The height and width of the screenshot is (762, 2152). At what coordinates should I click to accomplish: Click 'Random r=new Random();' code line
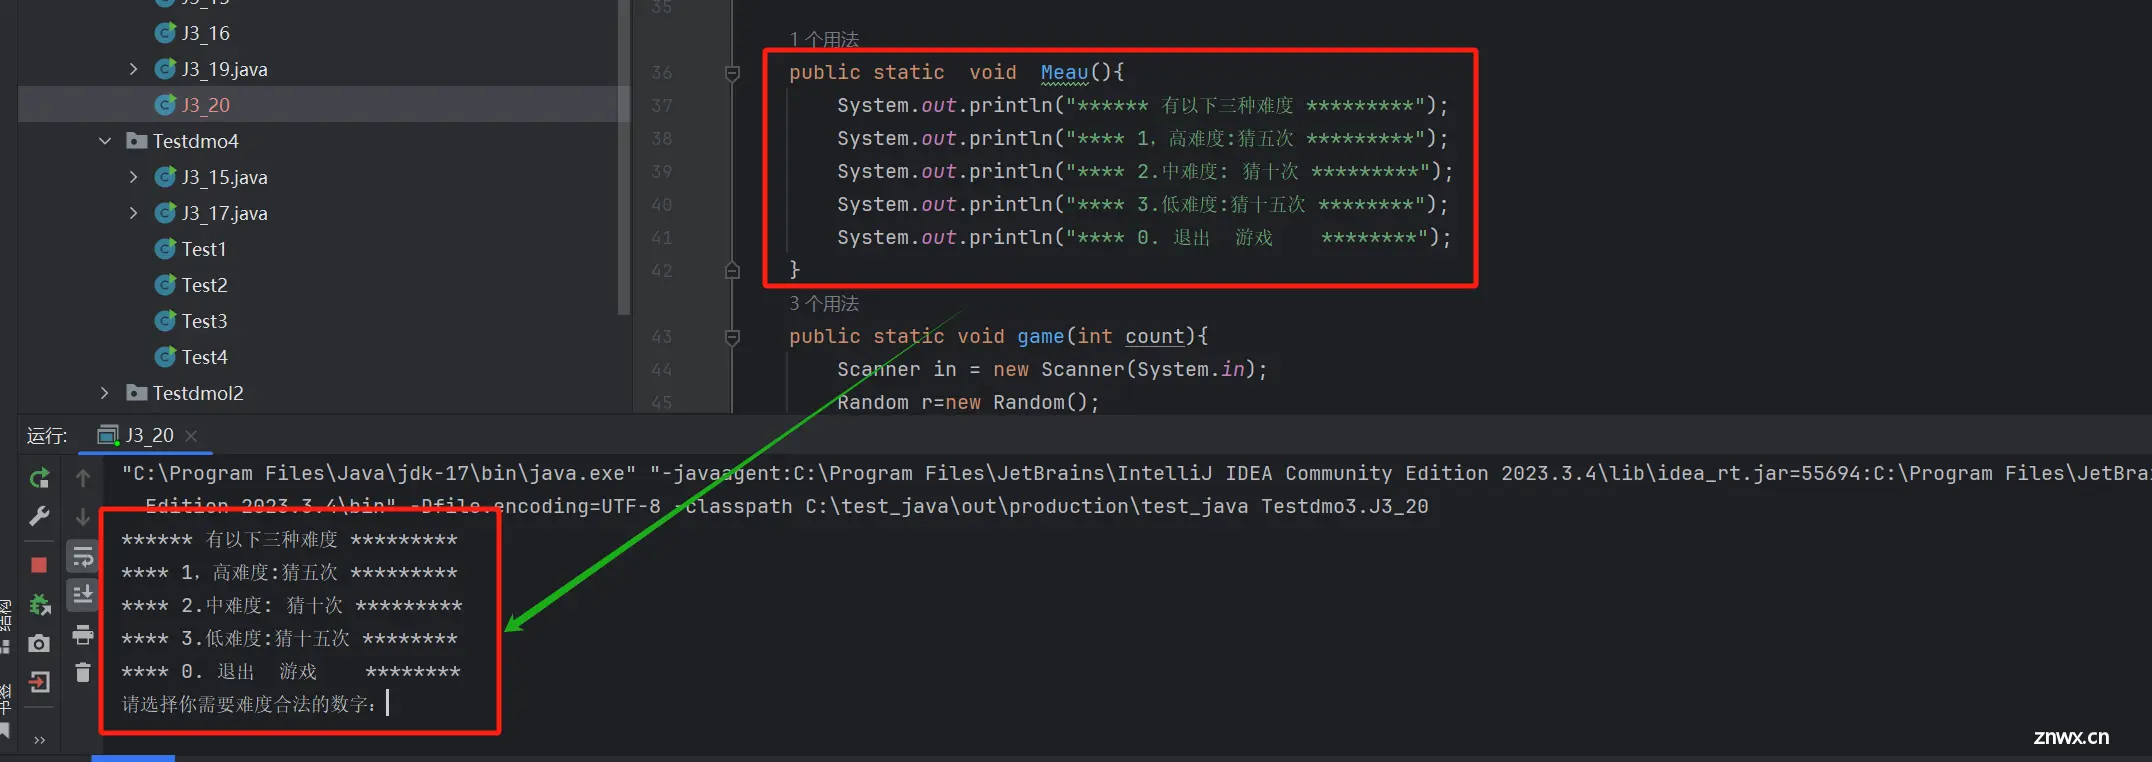coord(968,402)
